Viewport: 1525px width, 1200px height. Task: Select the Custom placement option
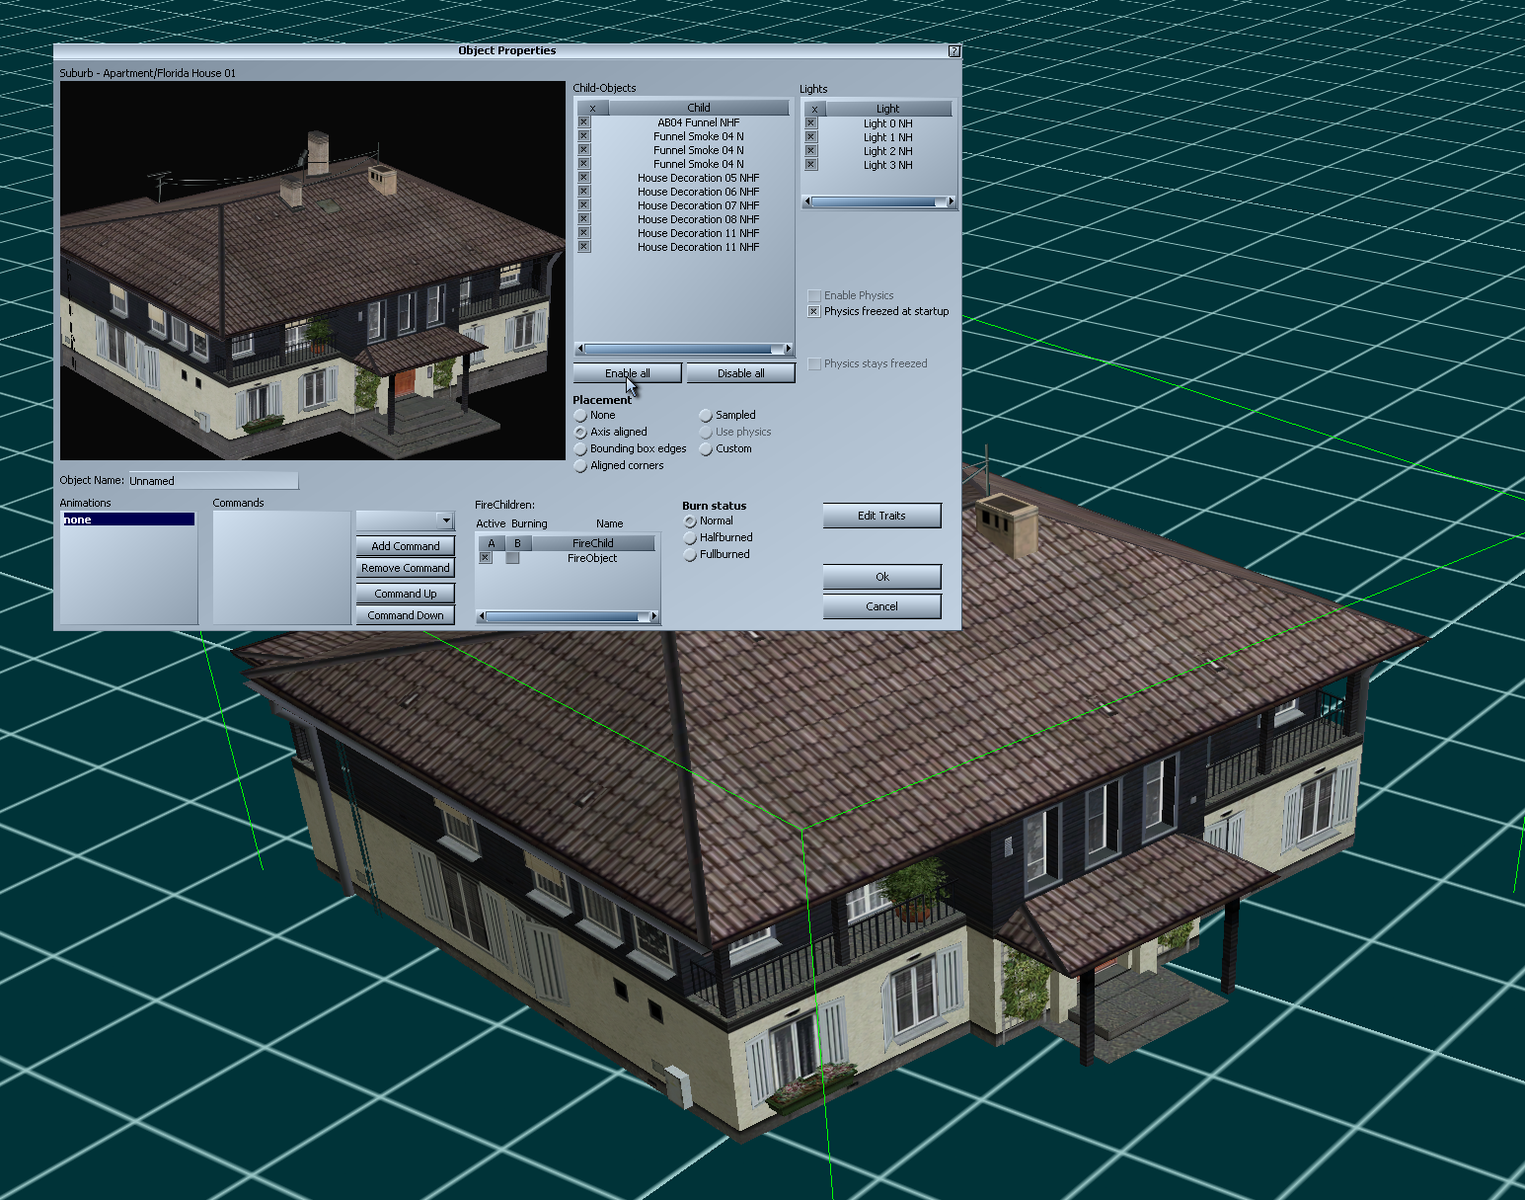[706, 449]
